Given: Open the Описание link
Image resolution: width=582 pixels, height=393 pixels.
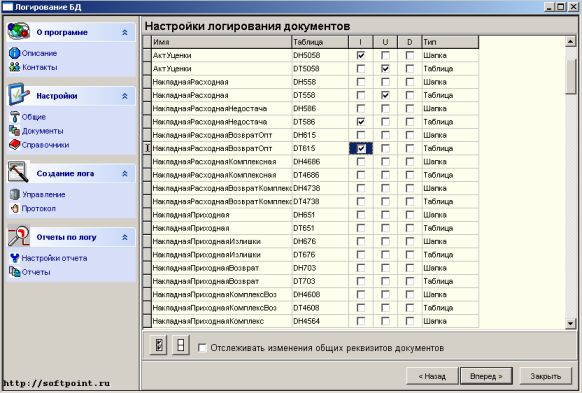Looking at the screenshot, I should [x=39, y=53].
